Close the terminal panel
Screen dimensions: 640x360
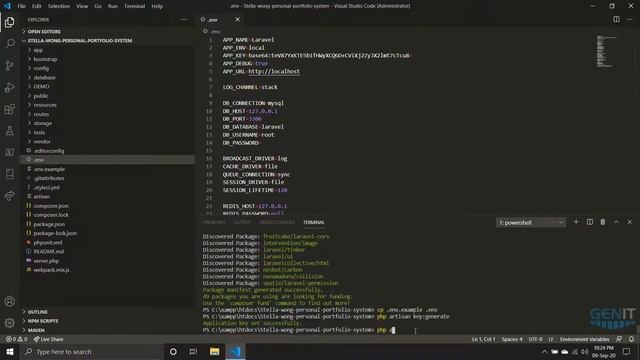tap(629, 222)
